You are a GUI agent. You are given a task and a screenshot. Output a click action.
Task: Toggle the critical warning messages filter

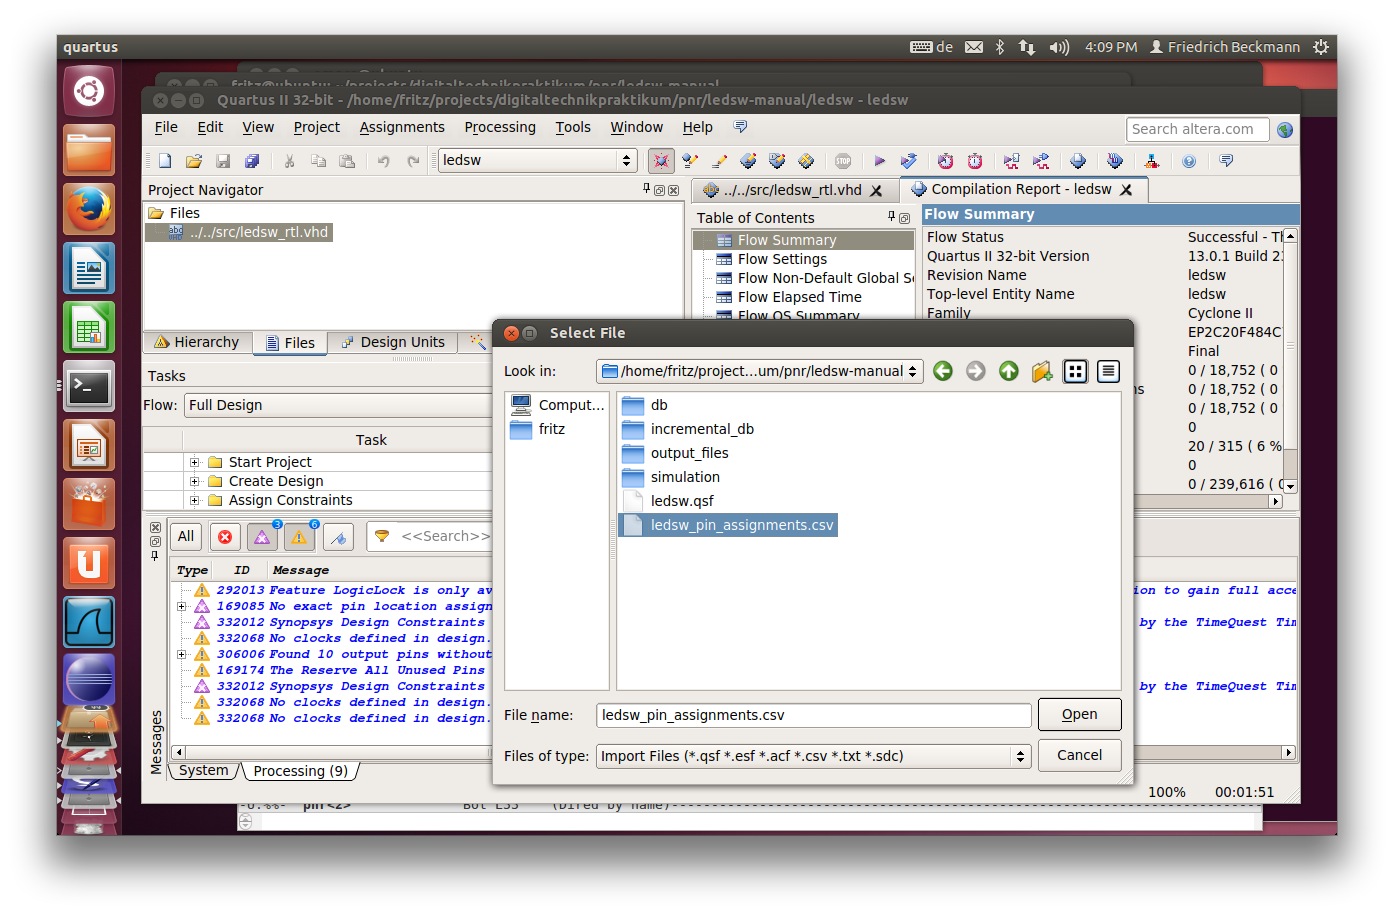pyautogui.click(x=262, y=537)
